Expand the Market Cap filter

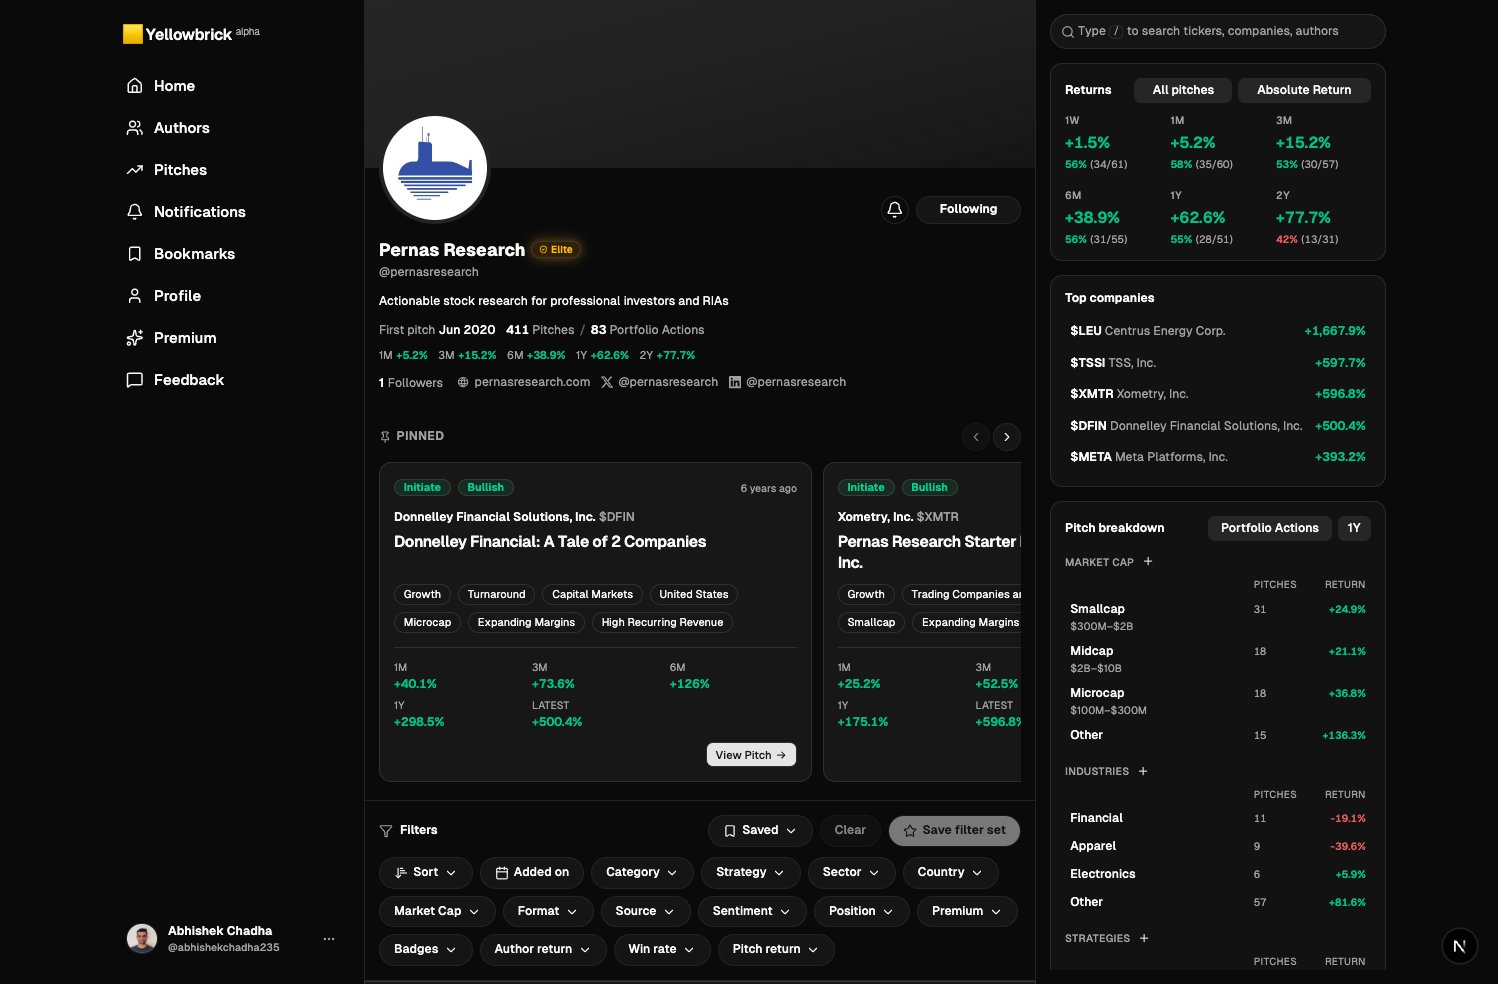click(x=437, y=911)
